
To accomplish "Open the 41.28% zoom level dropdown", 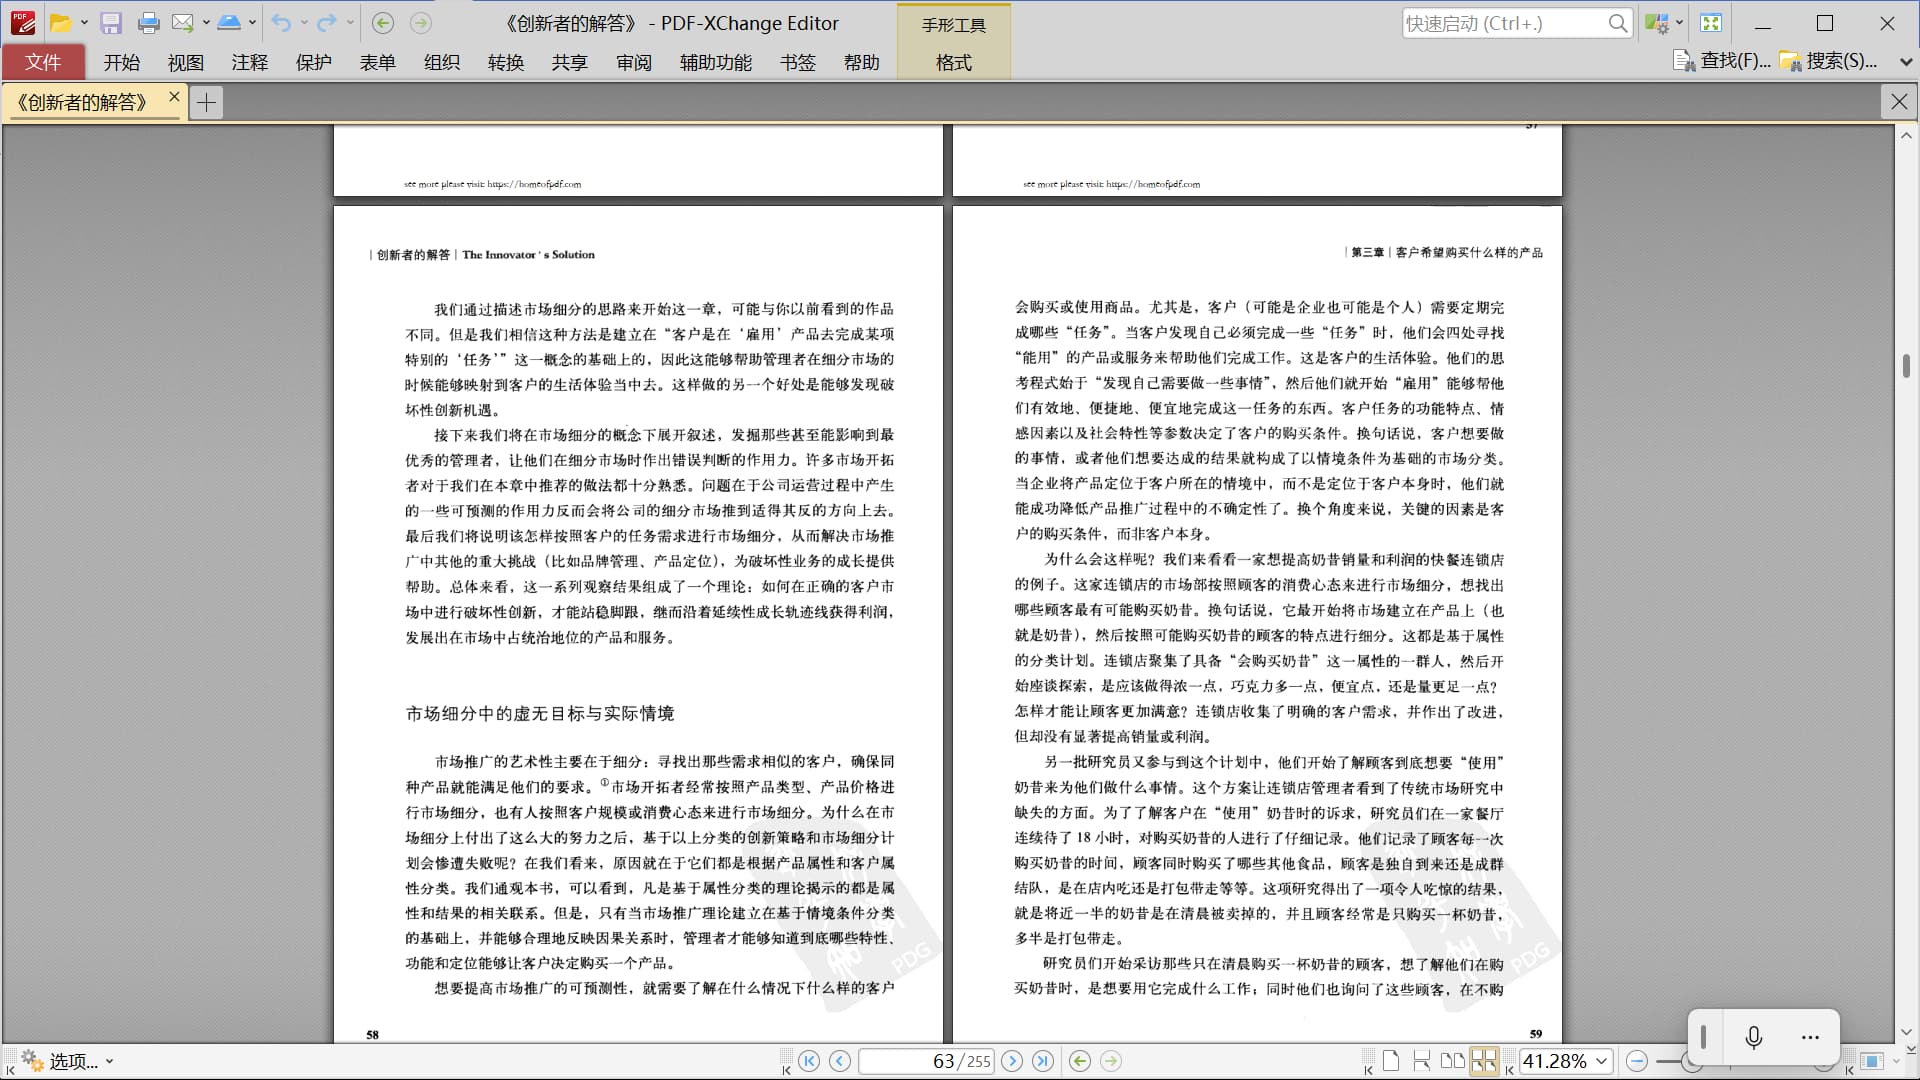I will pos(1601,1061).
